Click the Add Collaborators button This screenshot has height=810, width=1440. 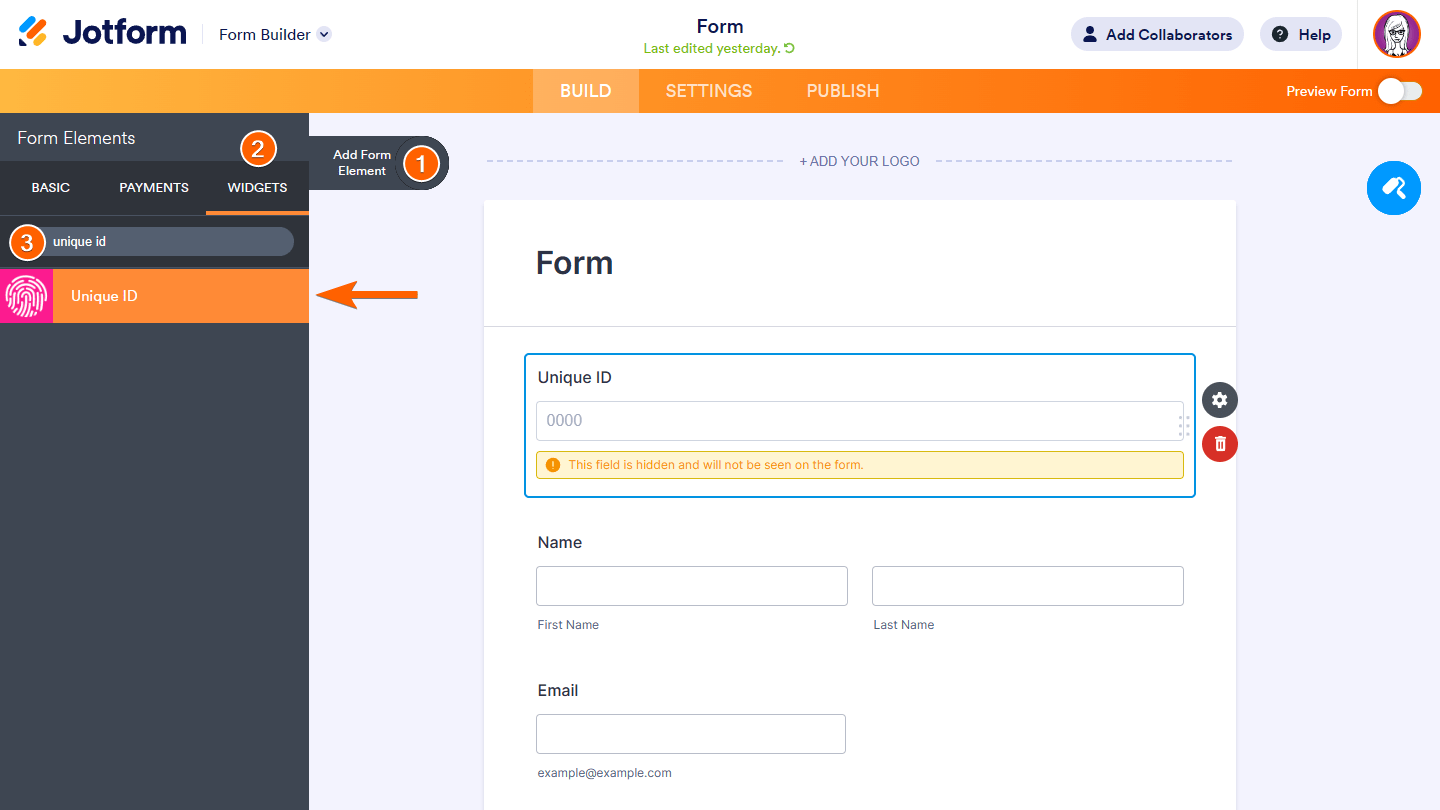[x=1157, y=34]
